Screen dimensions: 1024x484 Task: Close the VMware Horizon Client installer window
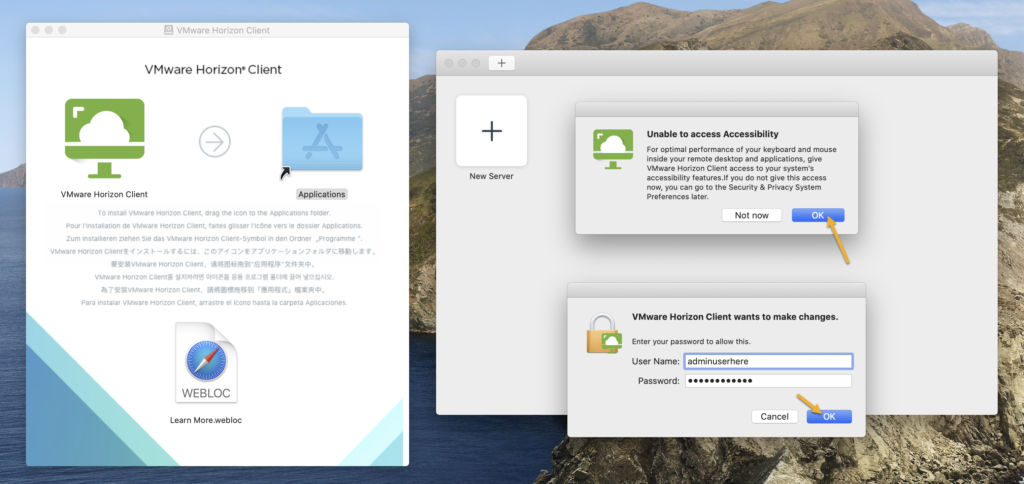click(37, 32)
